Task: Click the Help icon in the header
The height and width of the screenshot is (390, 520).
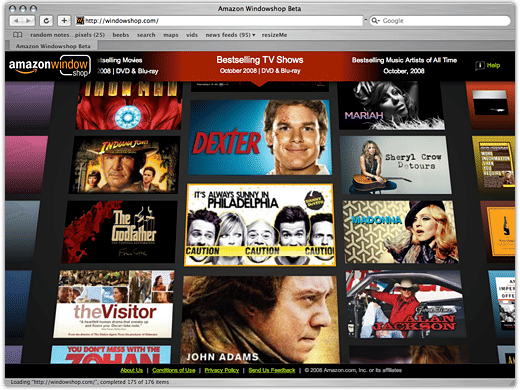Action: coord(479,65)
